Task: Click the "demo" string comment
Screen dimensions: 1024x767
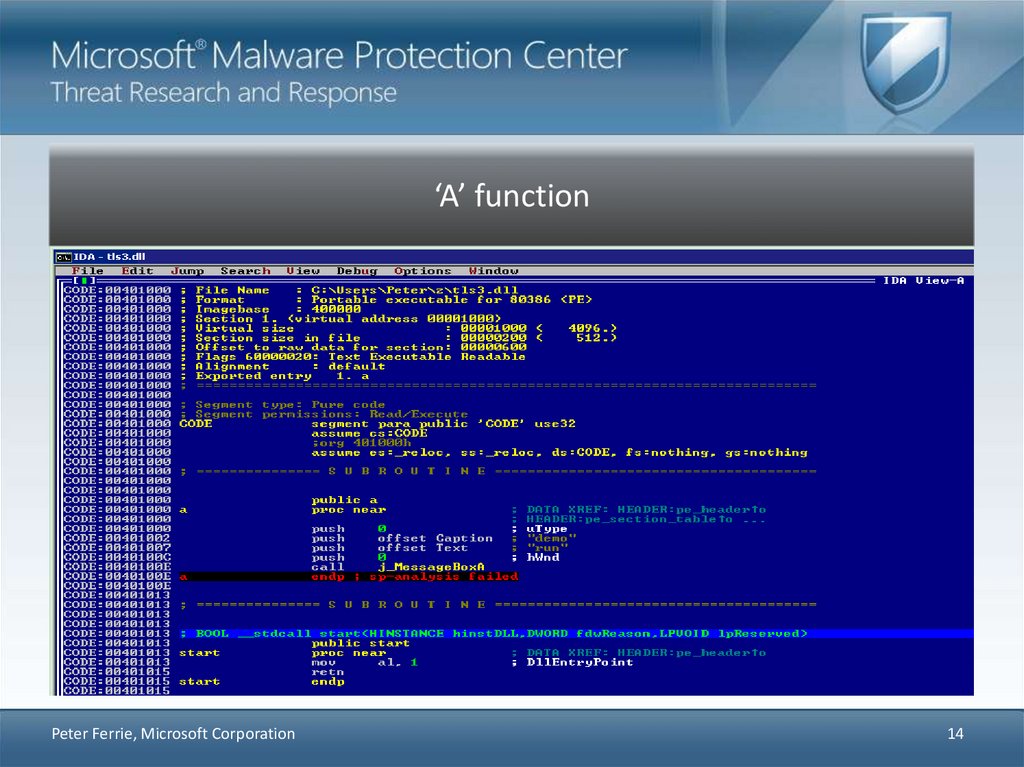Action: tap(551, 538)
